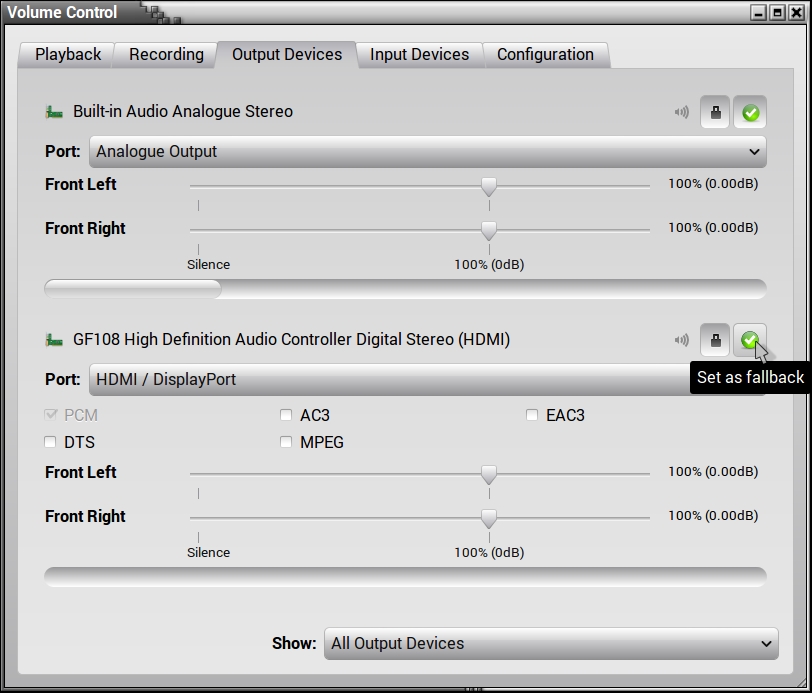812x693 pixels.
Task: Switch to the Playback tab
Action: coord(68,55)
